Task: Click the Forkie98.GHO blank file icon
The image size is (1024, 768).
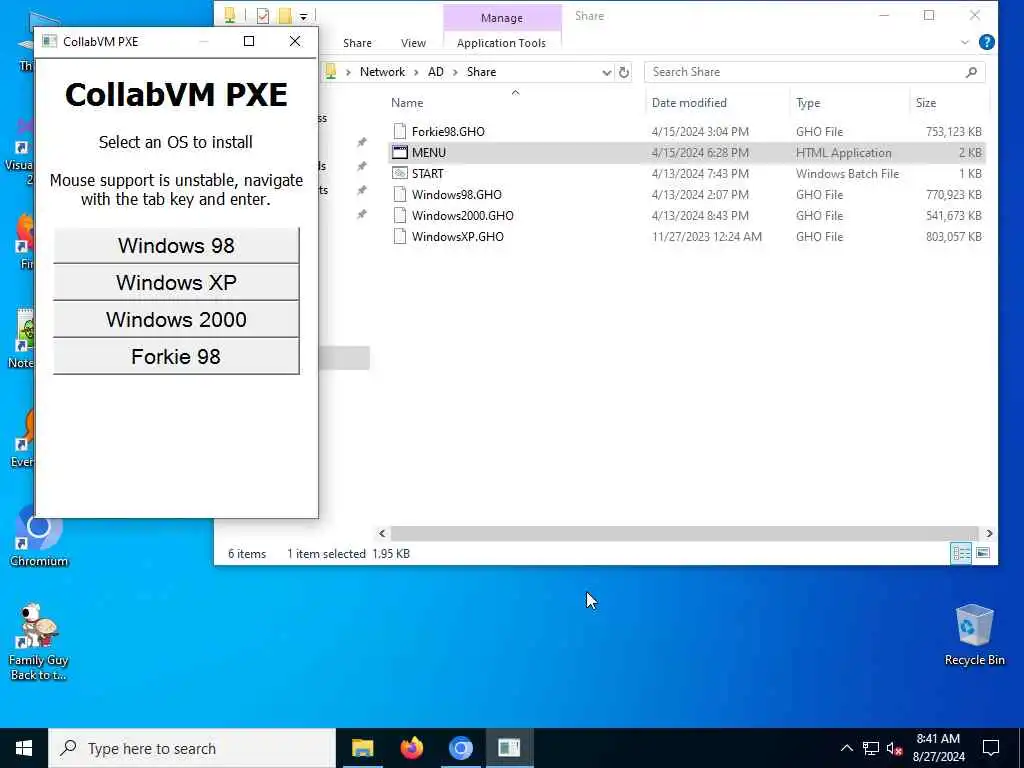Action: coord(400,132)
